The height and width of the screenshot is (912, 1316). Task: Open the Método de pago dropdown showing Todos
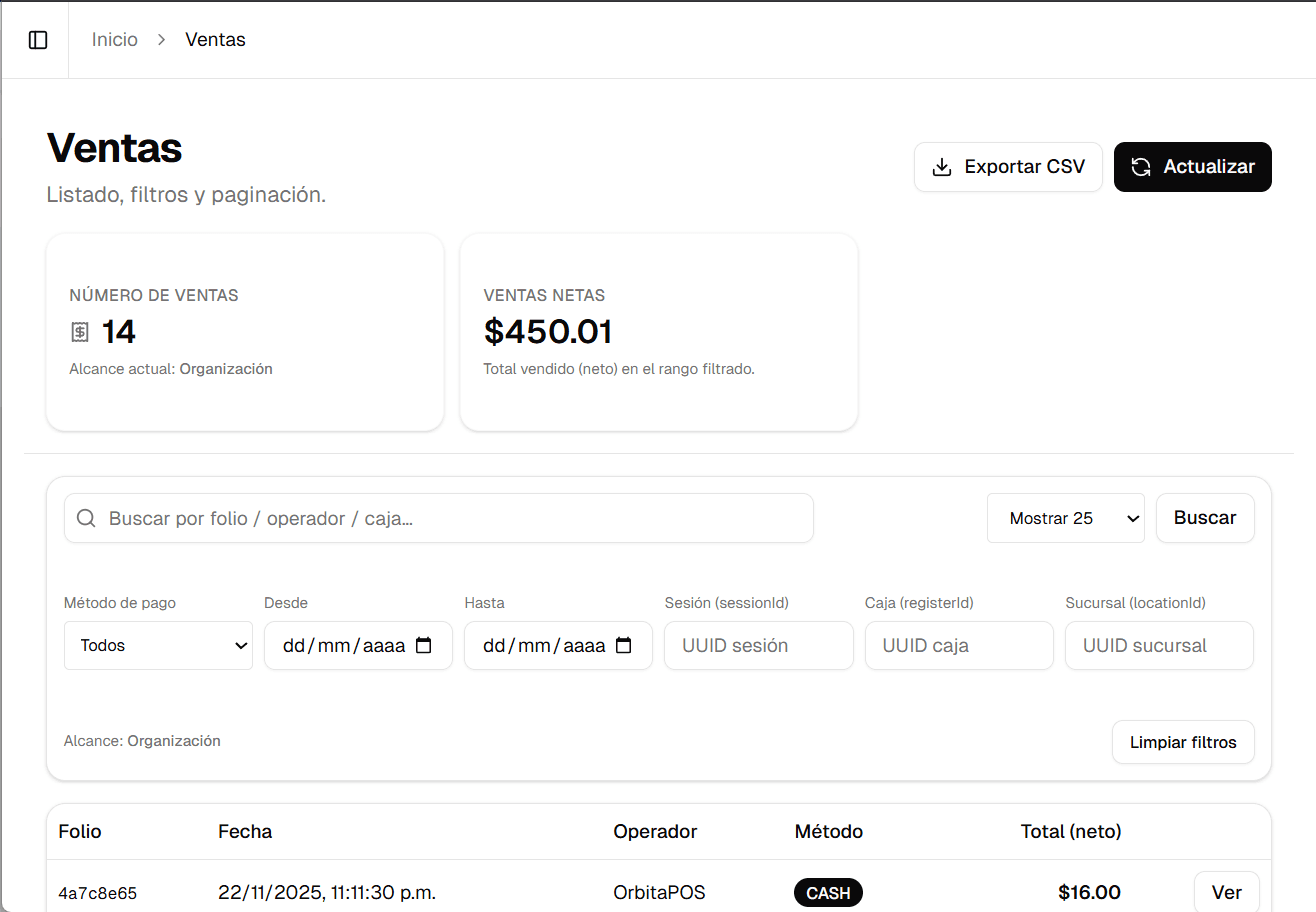coord(158,645)
